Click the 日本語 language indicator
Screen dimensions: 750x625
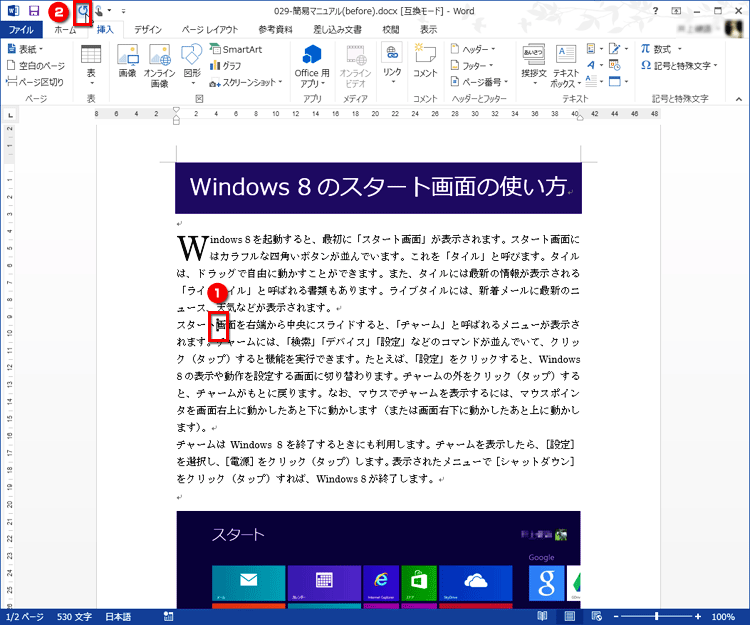pyautogui.click(x=118, y=617)
